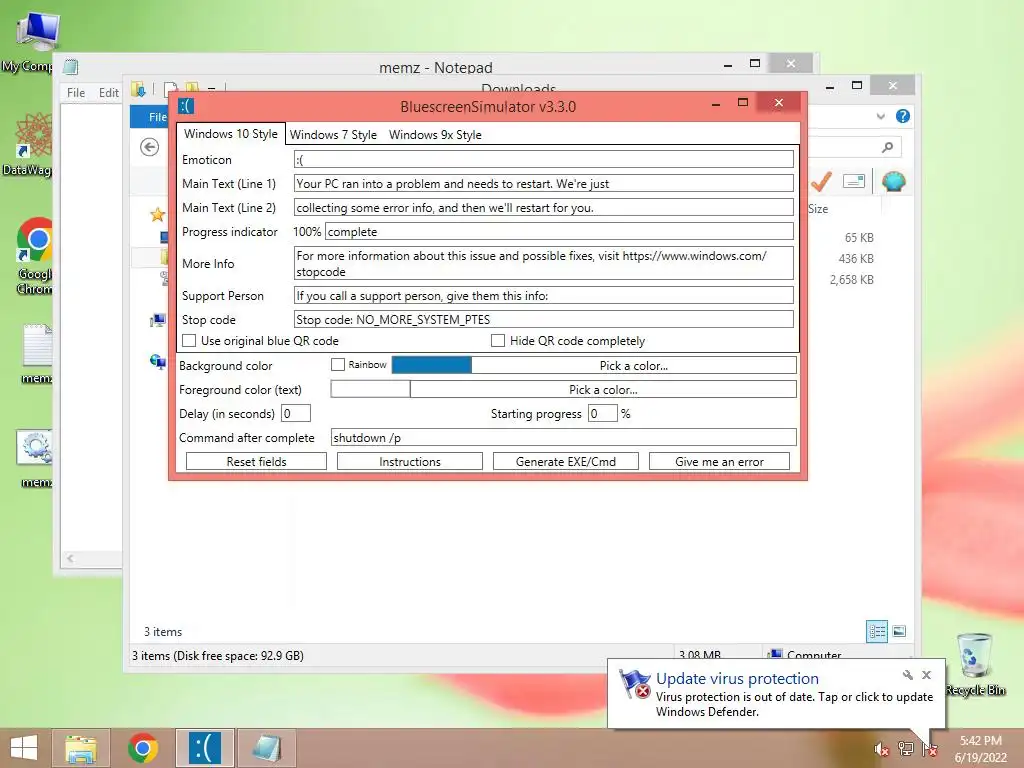Click Notepad taskbar button

pos(267,748)
